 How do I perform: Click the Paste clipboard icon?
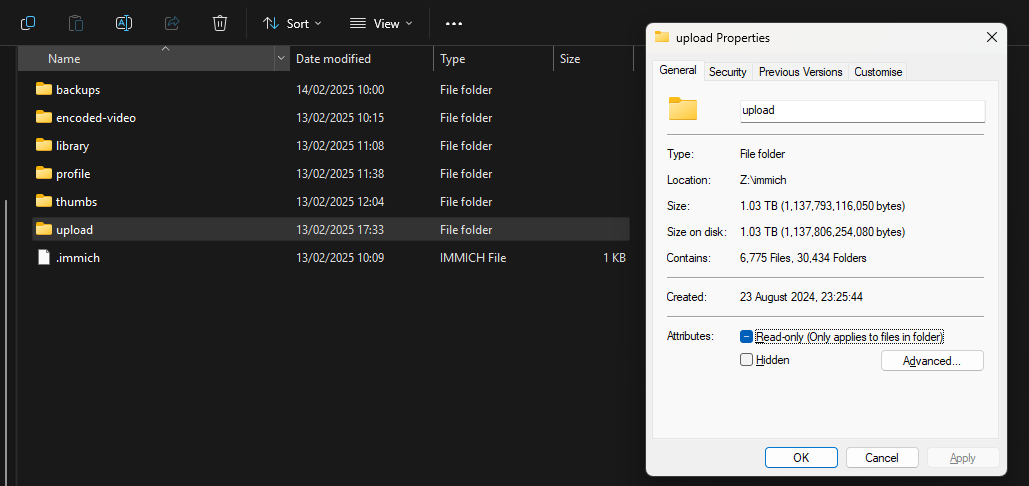point(76,22)
